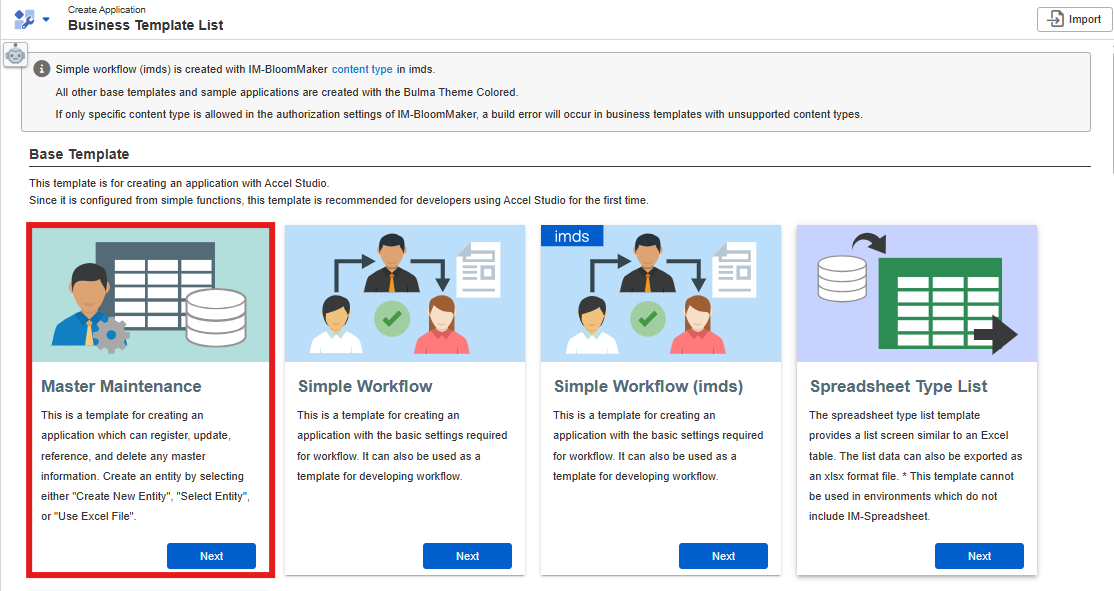Viewport: 1114px width, 591px height.
Task: Select the Simple Workflow template image
Action: [405, 293]
